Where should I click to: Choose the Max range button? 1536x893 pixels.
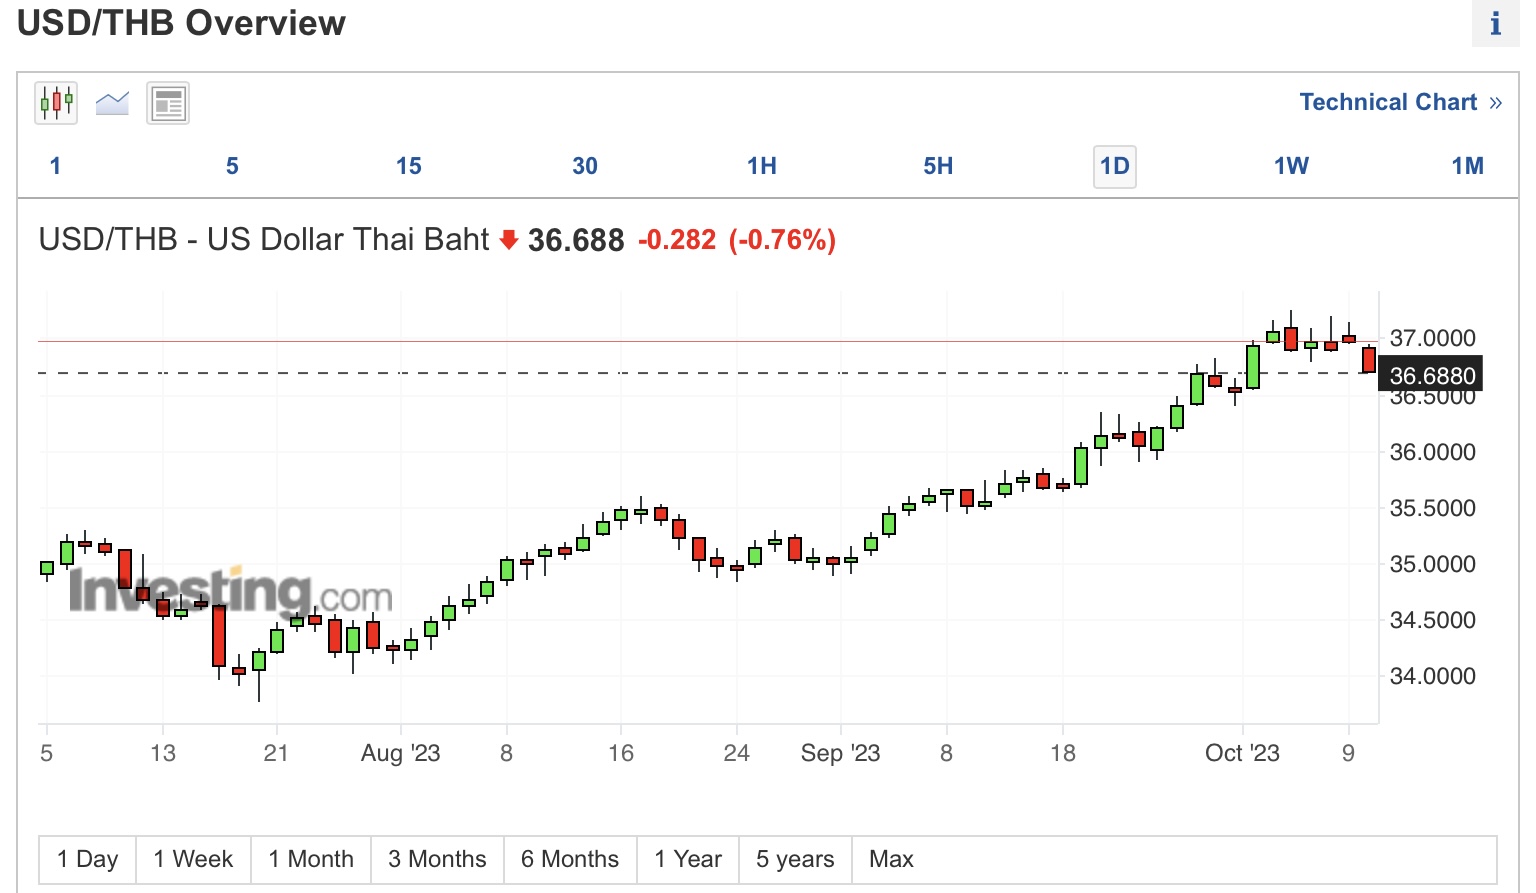[x=891, y=859]
